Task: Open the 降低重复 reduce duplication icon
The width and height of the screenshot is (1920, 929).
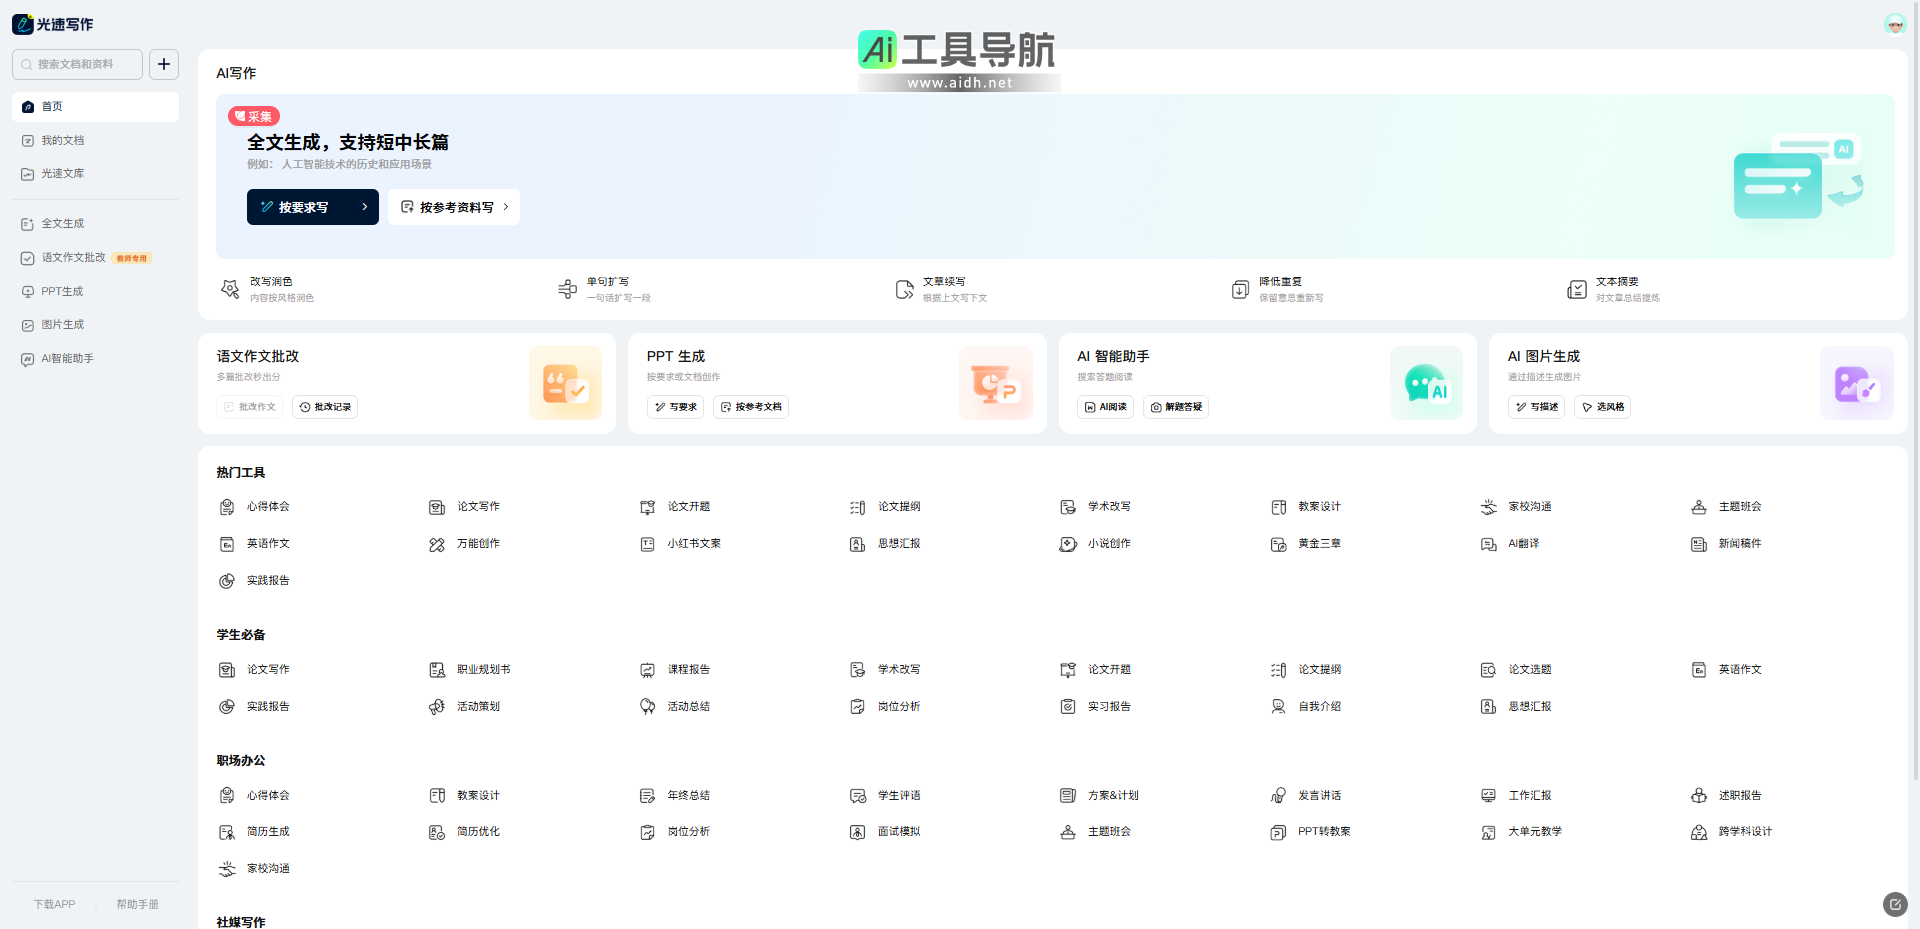Action: tap(1240, 290)
